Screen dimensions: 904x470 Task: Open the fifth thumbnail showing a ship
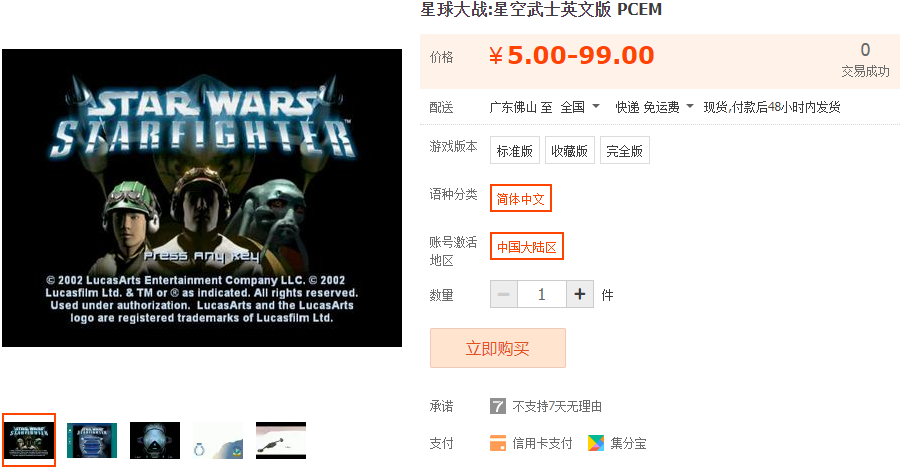click(281, 440)
